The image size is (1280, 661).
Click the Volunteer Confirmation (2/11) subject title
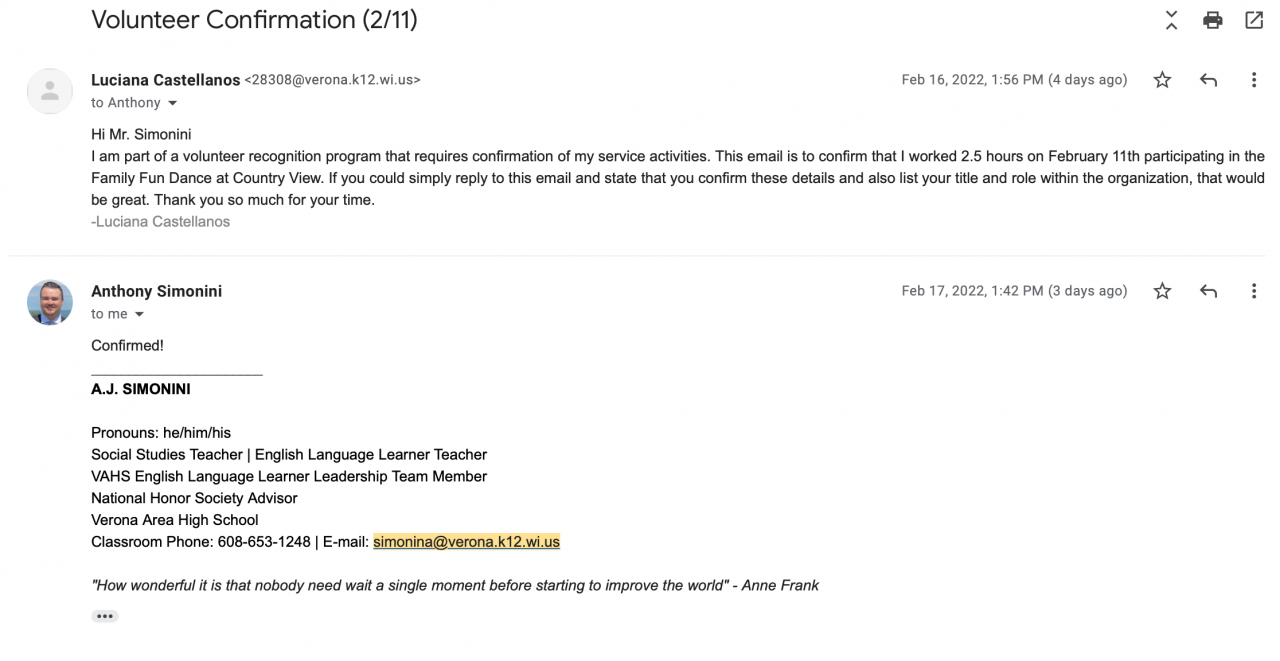tap(254, 19)
